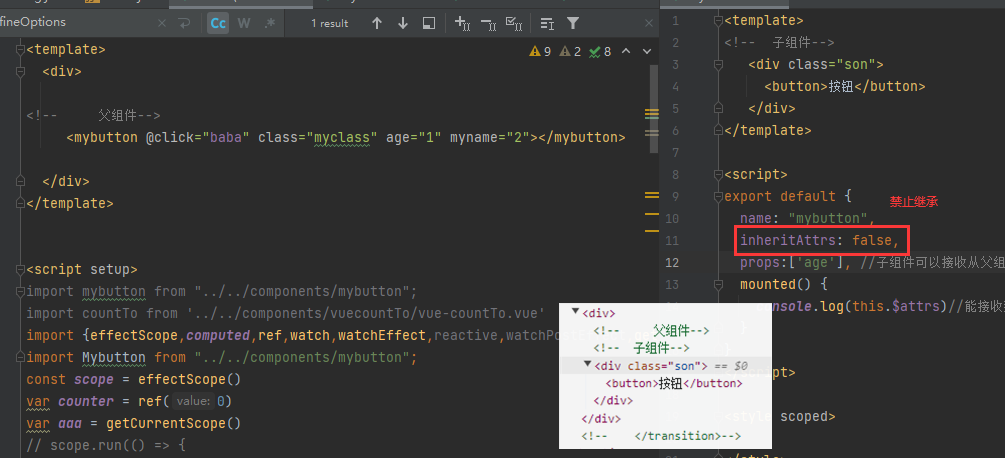This screenshot has height=458, width=1005.
Task: Click myname="2" attribute
Action: point(490,137)
